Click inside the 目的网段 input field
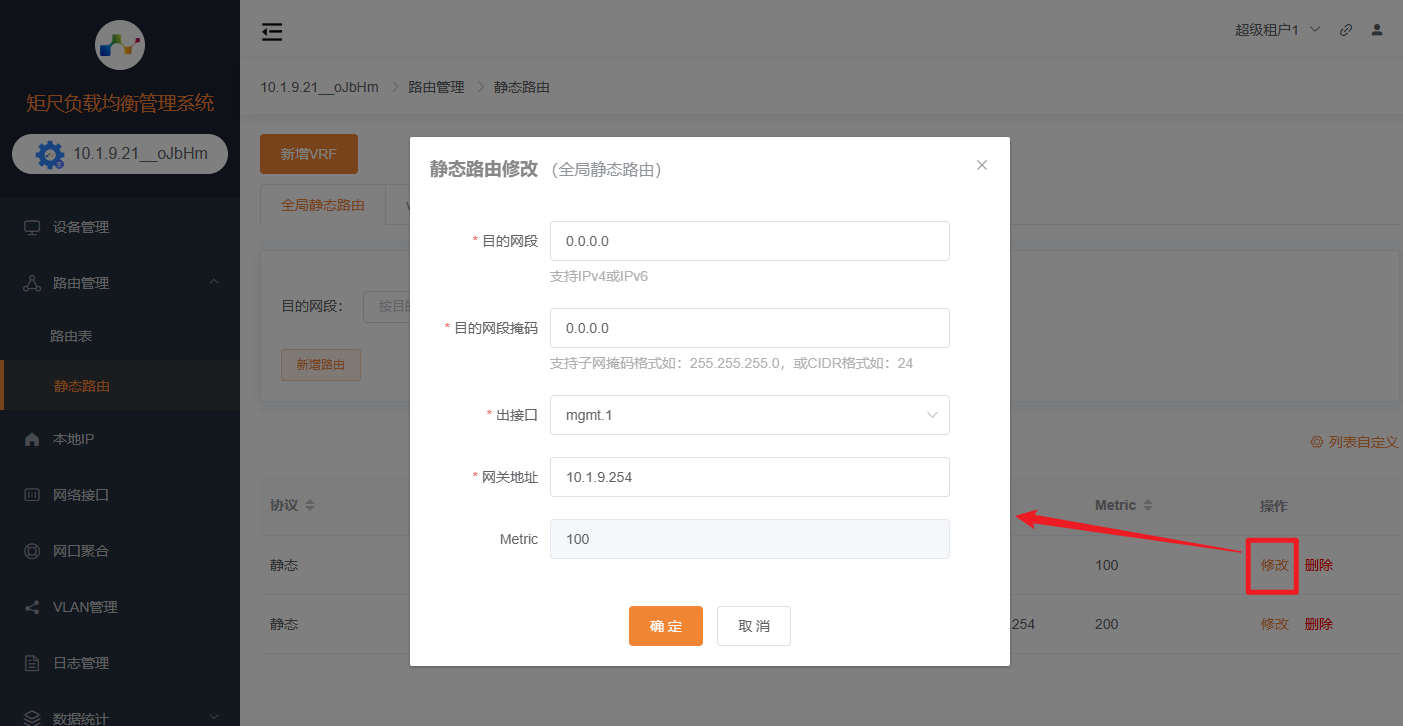Screen dimensions: 1403x726 tap(749, 240)
